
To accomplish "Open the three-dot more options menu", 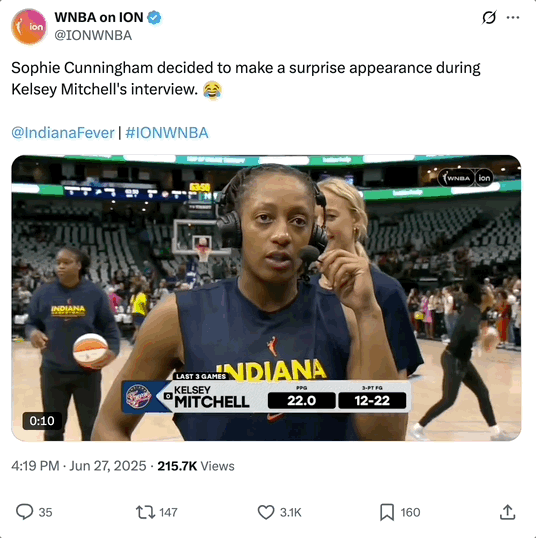I will 513,17.
